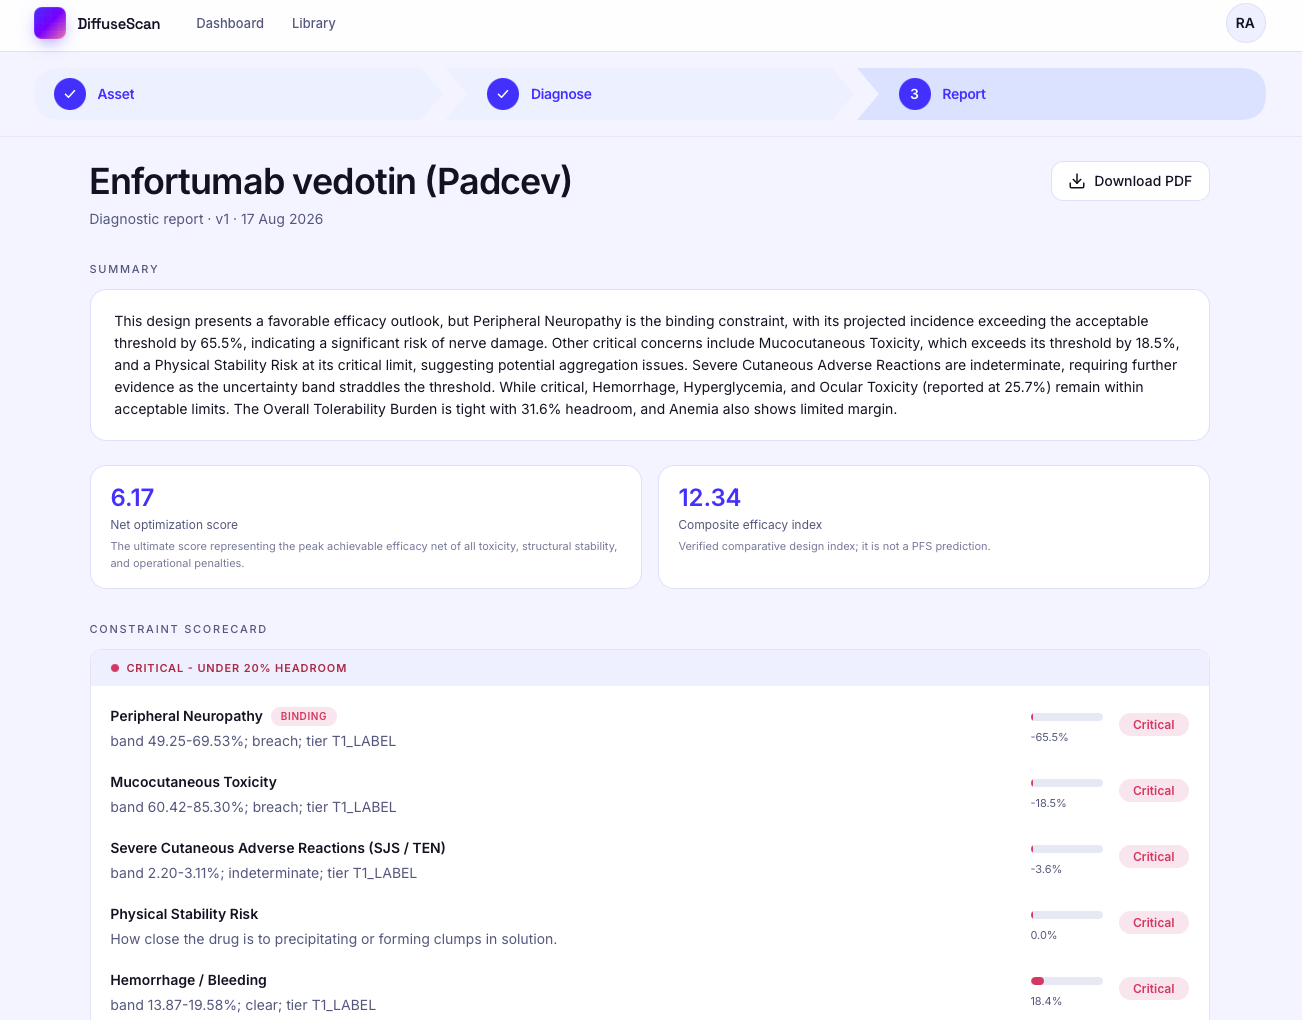Click the DiffuseScan purple logo icon
The height and width of the screenshot is (1020, 1302).
pos(50,23)
